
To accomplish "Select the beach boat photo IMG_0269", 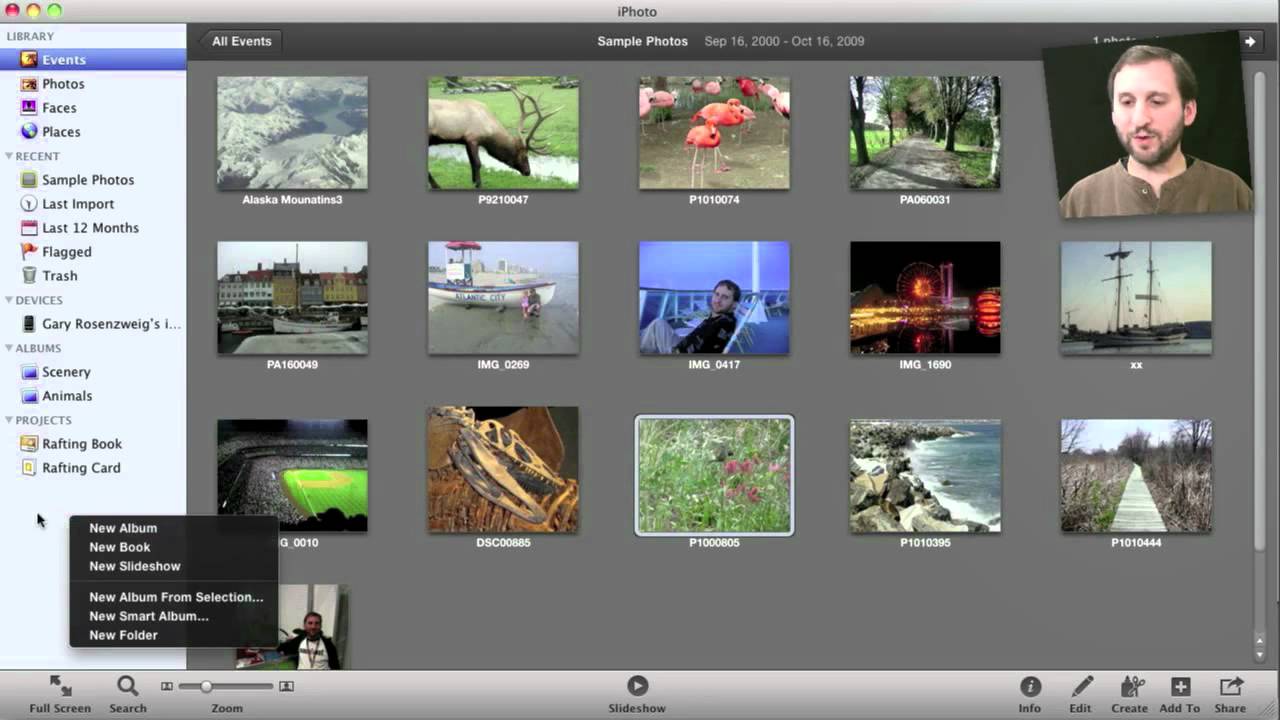I will pos(503,298).
